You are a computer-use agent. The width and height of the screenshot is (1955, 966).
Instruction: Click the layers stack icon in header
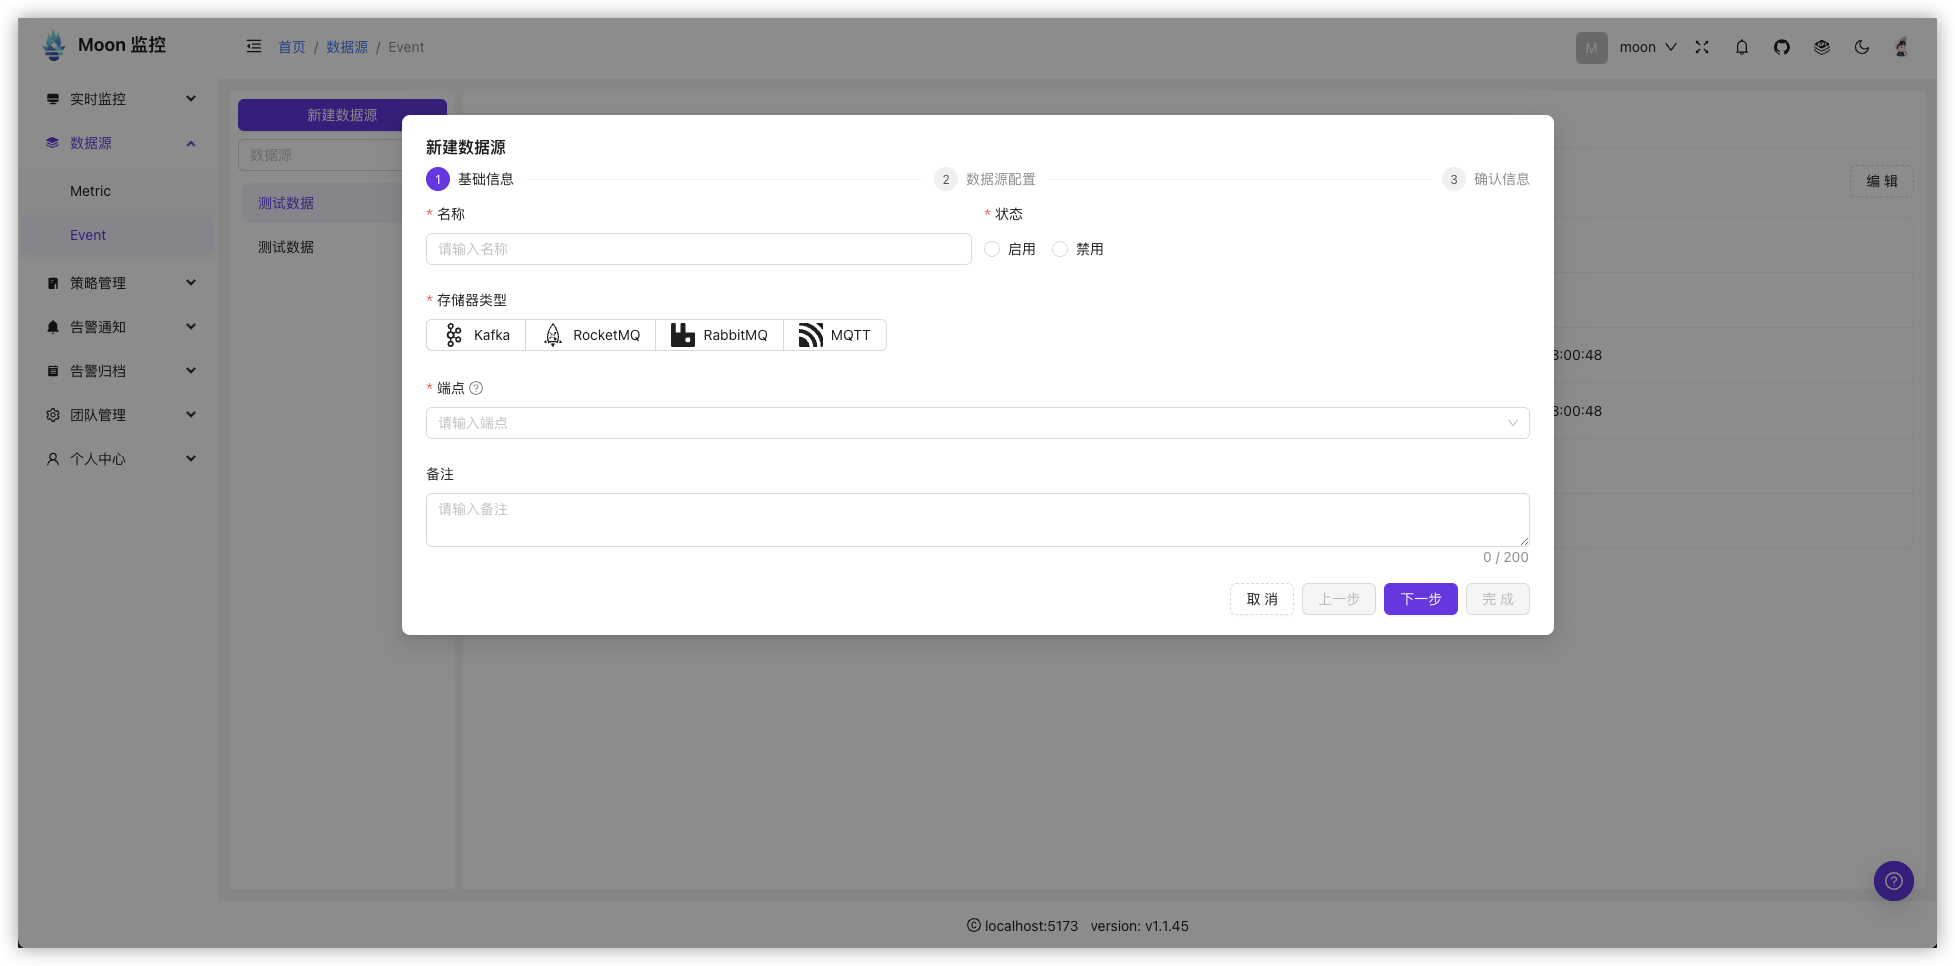[x=1822, y=47]
